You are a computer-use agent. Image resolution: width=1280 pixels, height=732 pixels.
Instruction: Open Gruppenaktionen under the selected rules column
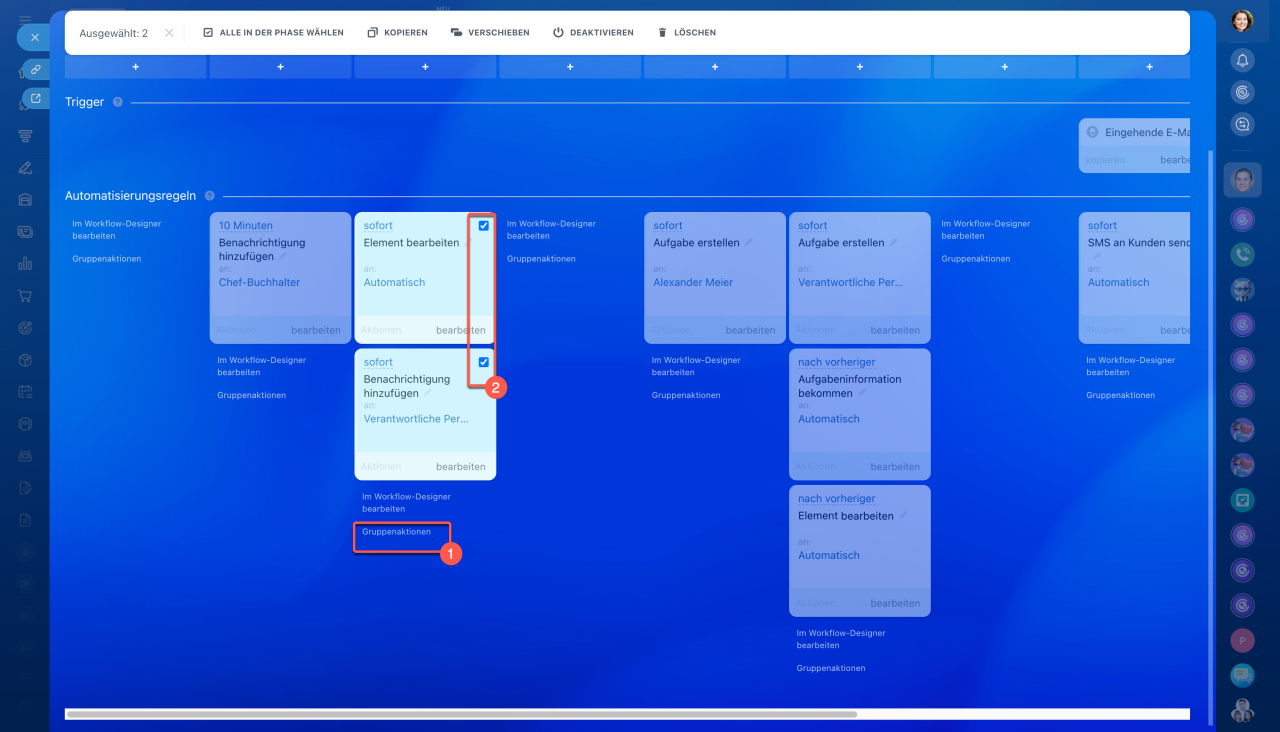pyautogui.click(x=396, y=532)
